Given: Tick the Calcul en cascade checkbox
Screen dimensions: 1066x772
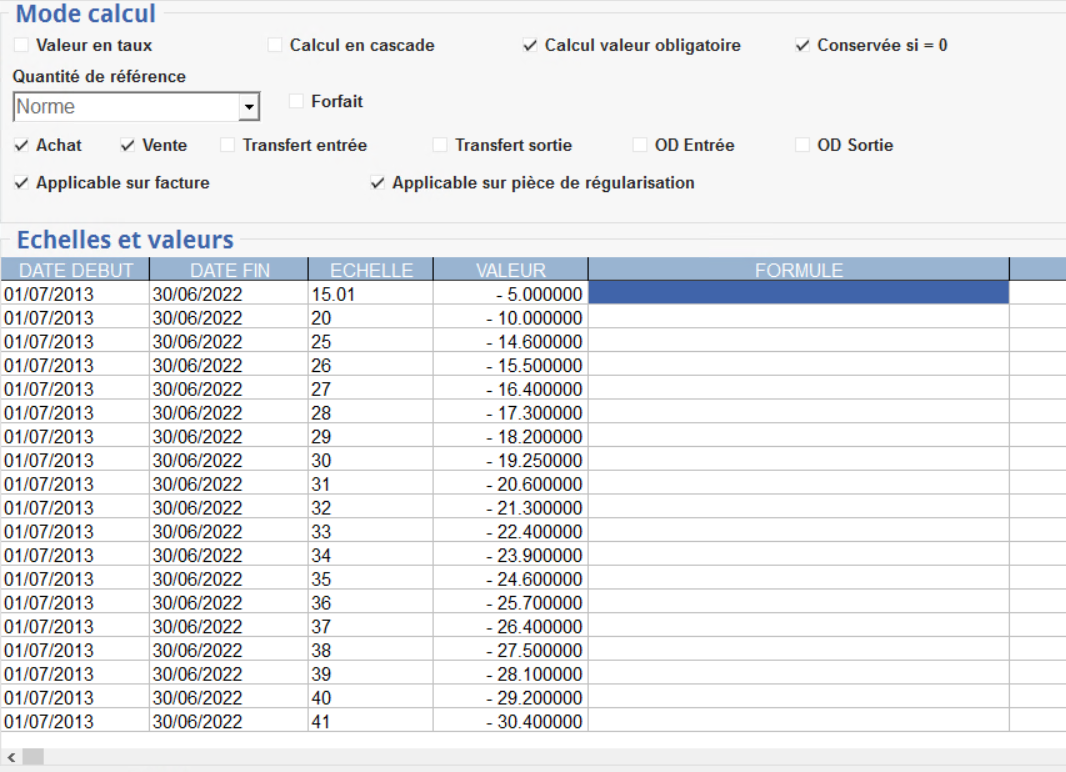Looking at the screenshot, I should (x=275, y=45).
